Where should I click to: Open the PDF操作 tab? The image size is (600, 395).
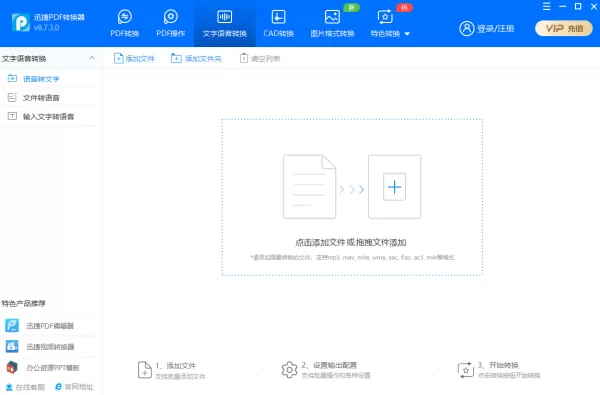point(171,24)
